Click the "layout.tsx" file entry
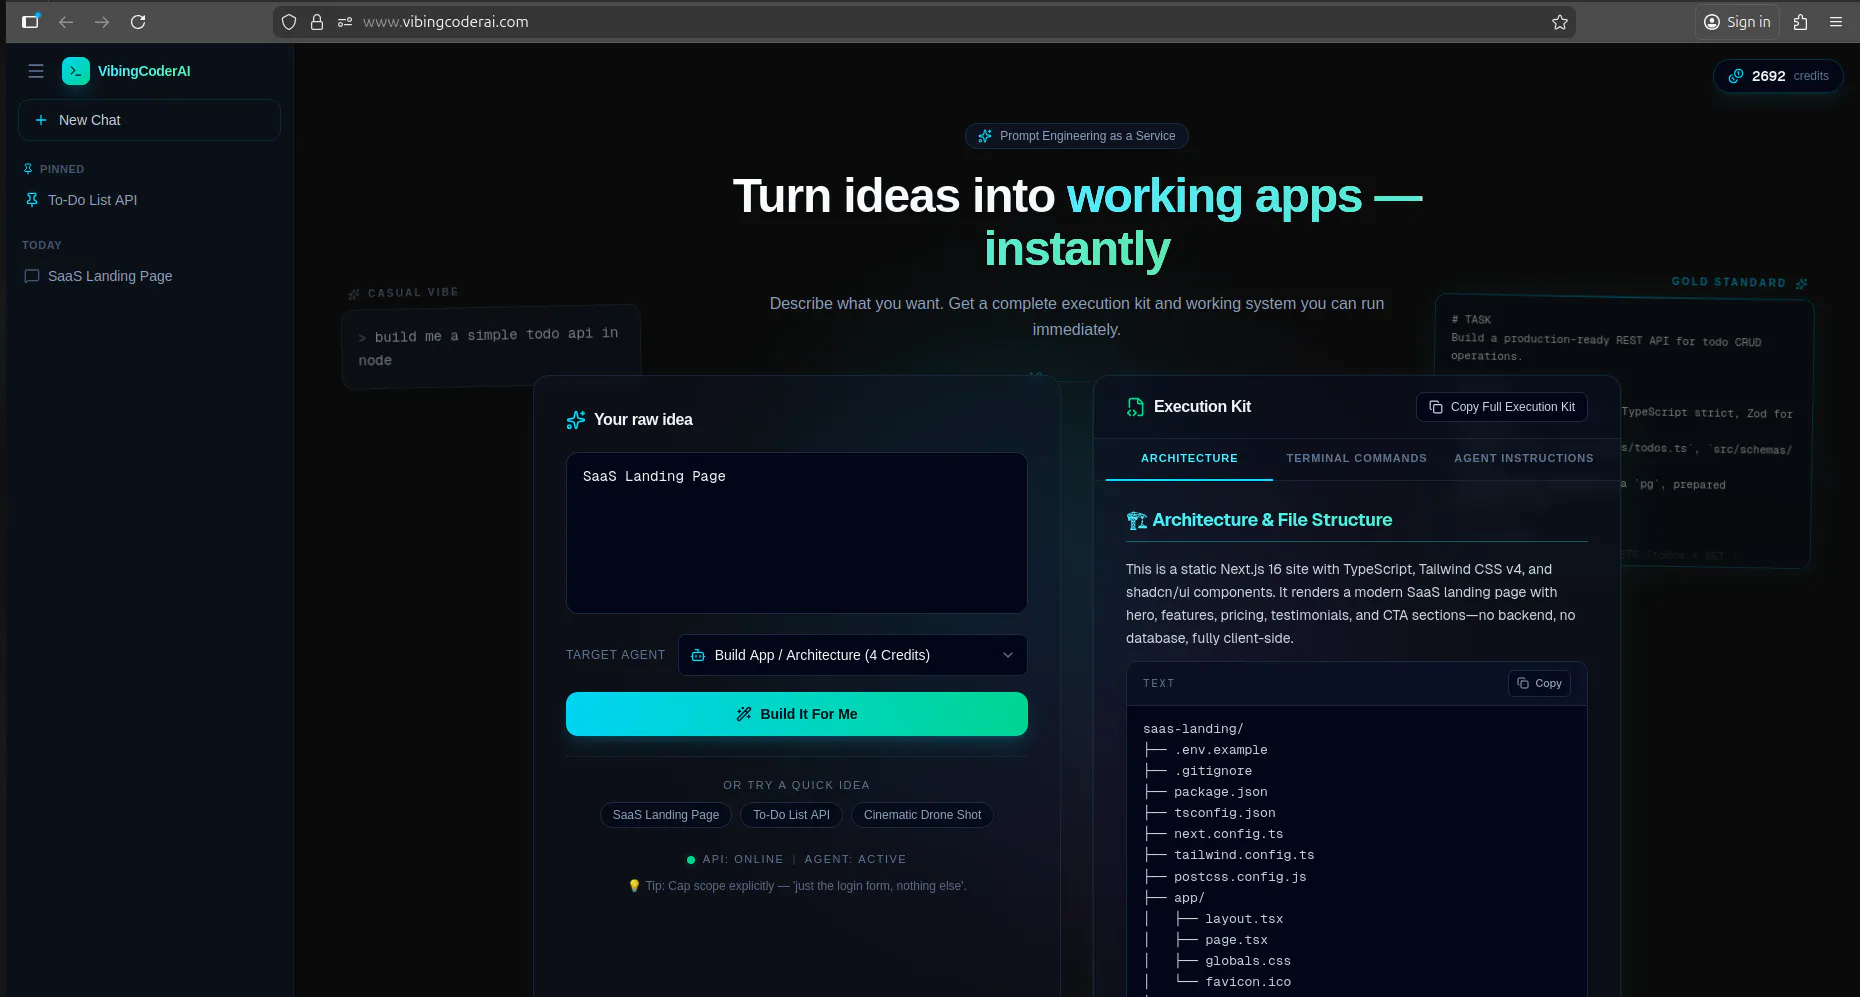 [1244, 919]
